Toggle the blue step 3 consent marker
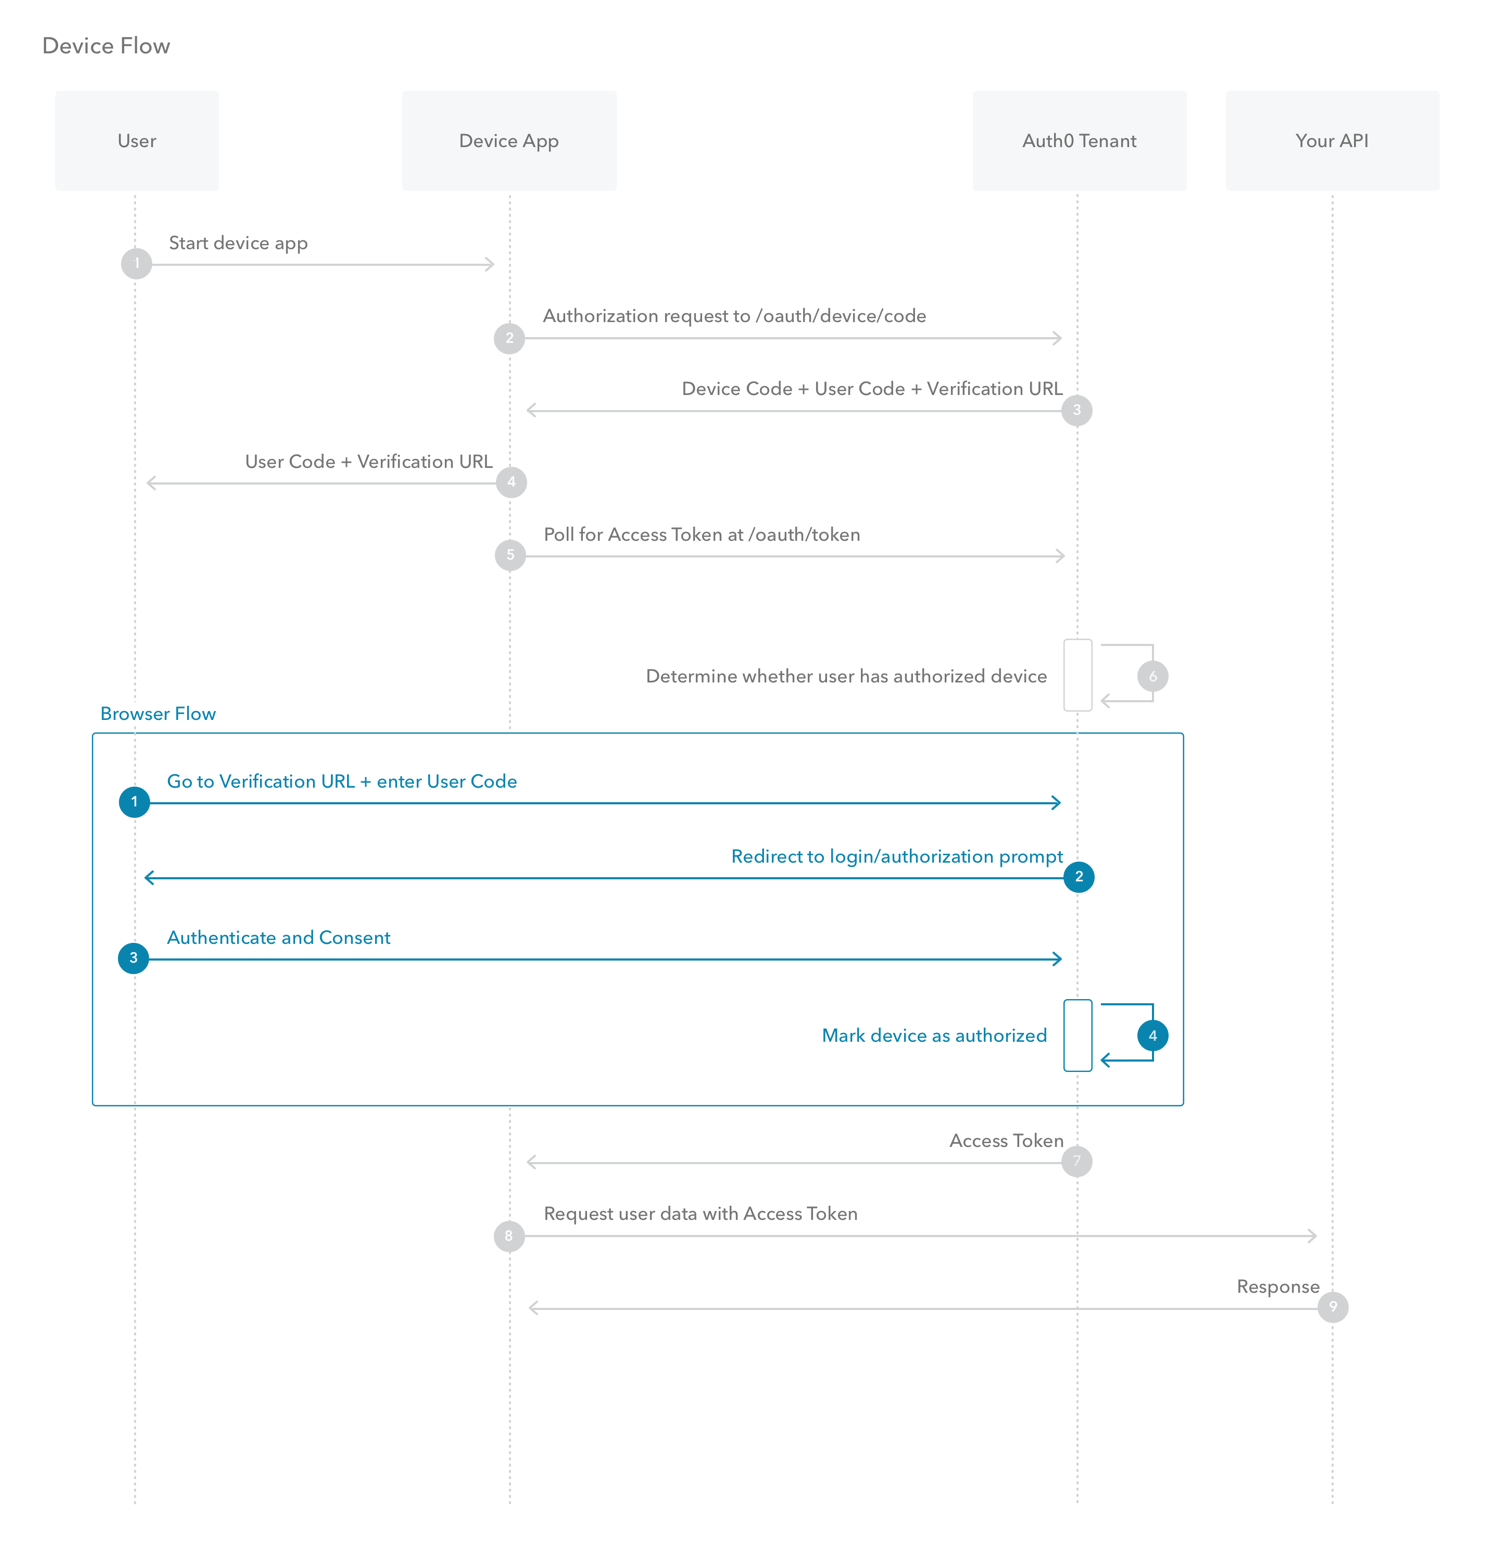This screenshot has width=1500, height=1543. pos(133,958)
